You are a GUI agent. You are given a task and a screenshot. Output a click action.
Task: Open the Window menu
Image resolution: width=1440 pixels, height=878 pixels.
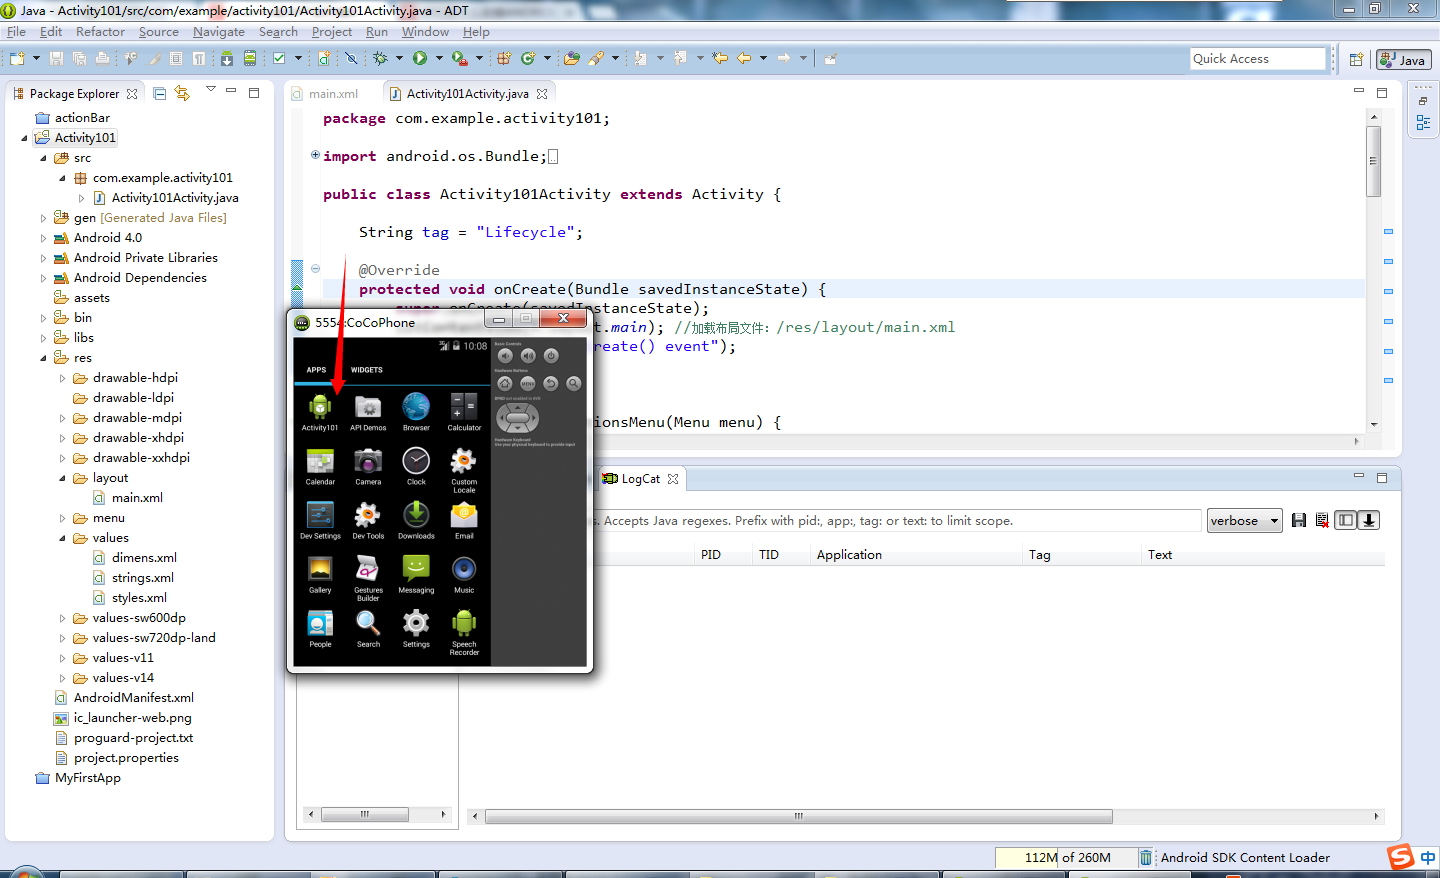tap(425, 32)
